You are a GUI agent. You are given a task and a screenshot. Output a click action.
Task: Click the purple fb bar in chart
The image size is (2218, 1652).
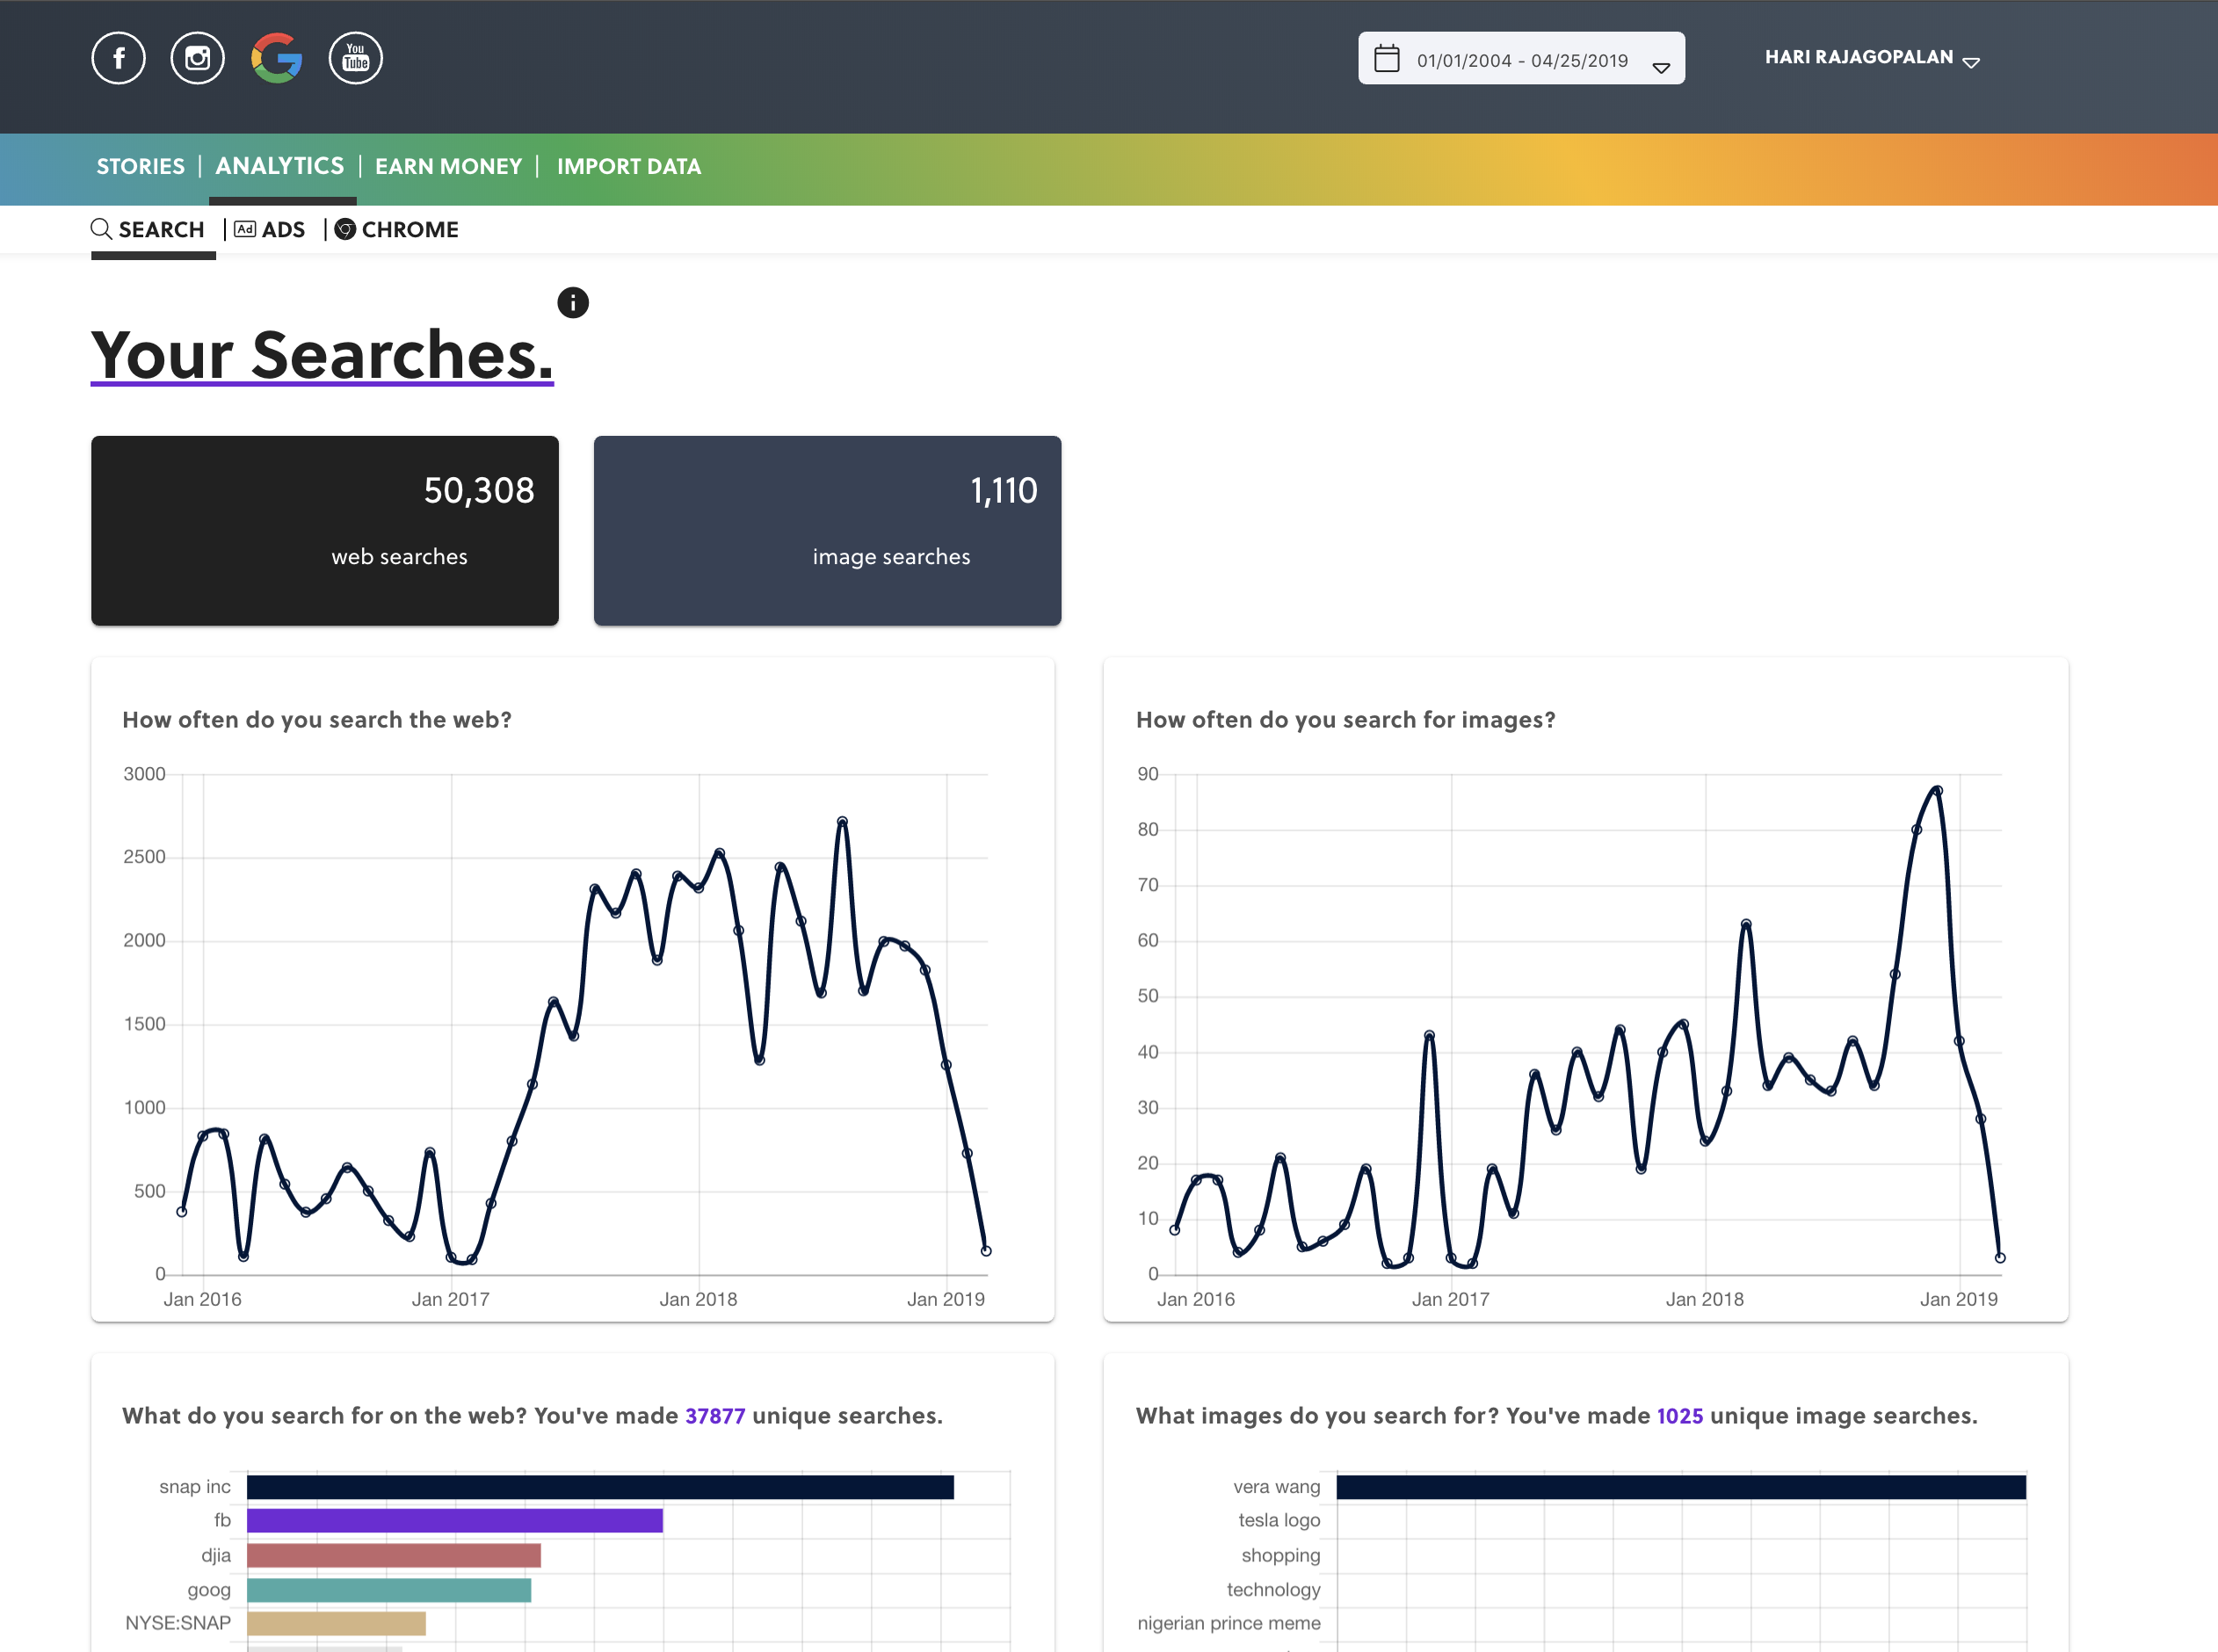[x=454, y=1520]
